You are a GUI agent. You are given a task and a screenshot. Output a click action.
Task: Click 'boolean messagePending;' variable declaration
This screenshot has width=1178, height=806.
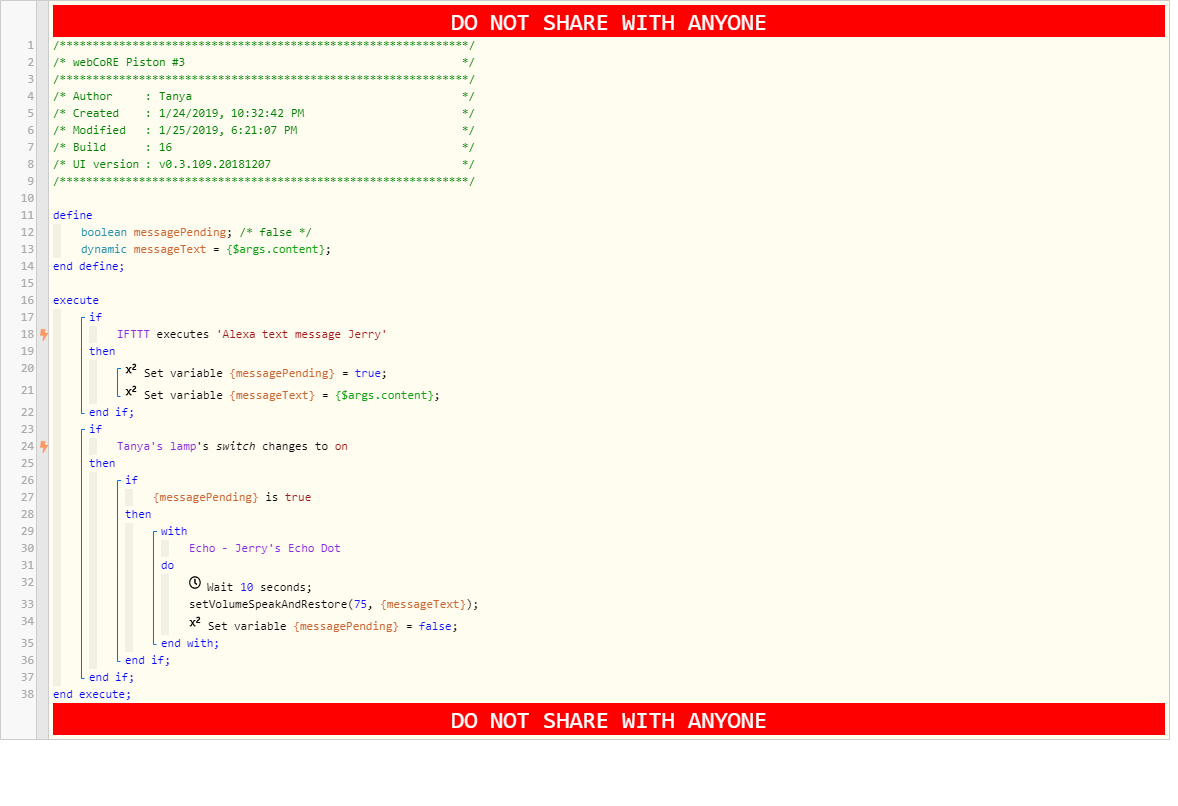coord(157,232)
